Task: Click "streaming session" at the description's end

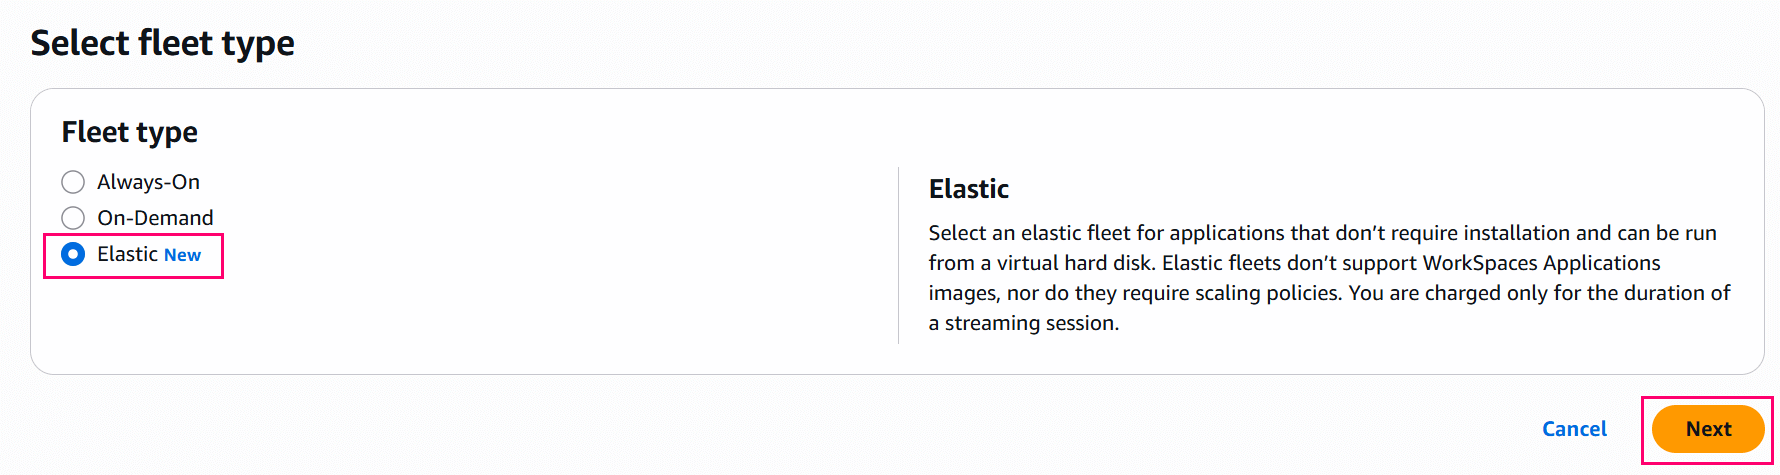Action: coord(1031,323)
